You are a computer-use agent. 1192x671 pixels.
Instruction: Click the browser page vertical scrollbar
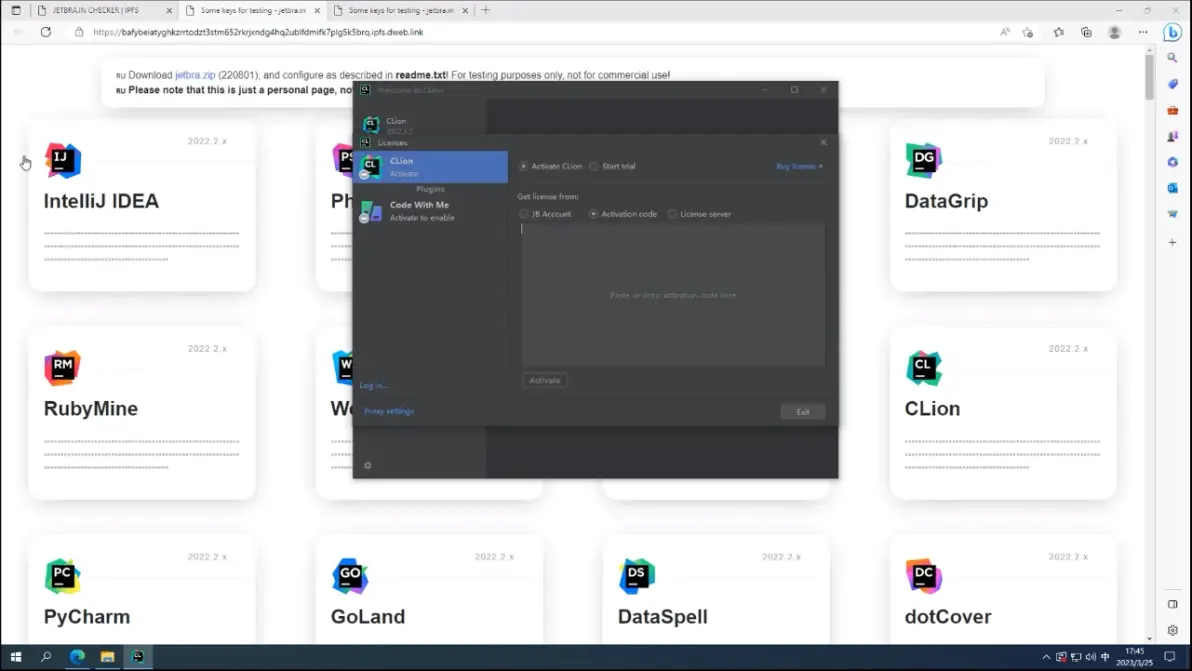(x=1149, y=76)
